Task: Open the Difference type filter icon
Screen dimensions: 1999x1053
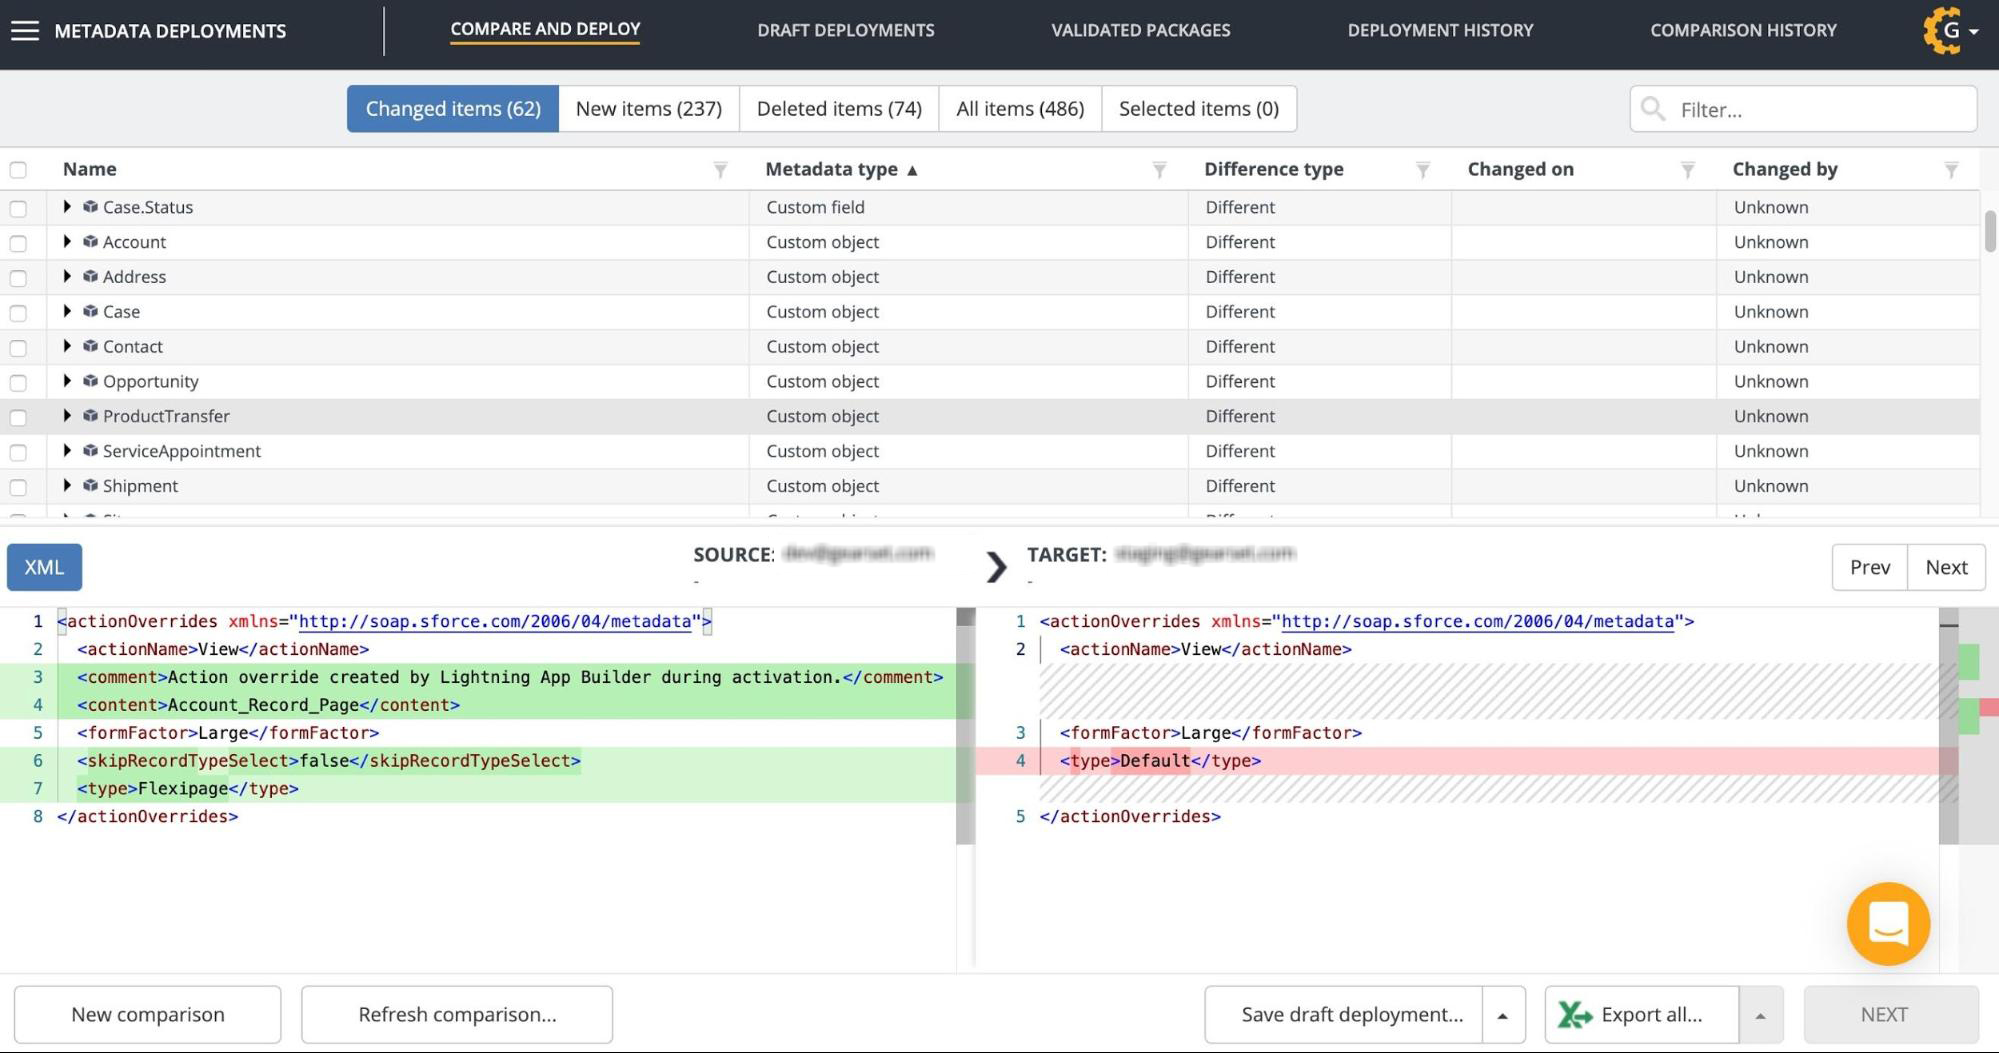Action: 1422,170
